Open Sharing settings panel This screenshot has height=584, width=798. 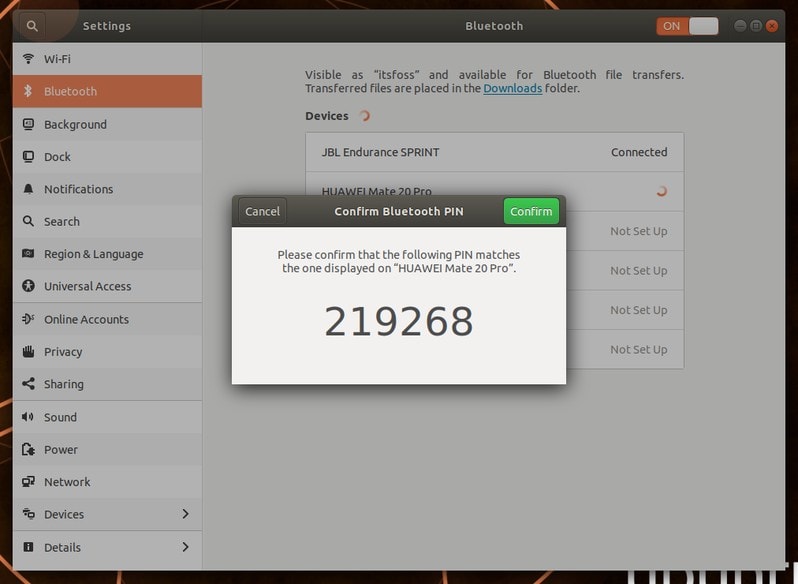(107, 384)
